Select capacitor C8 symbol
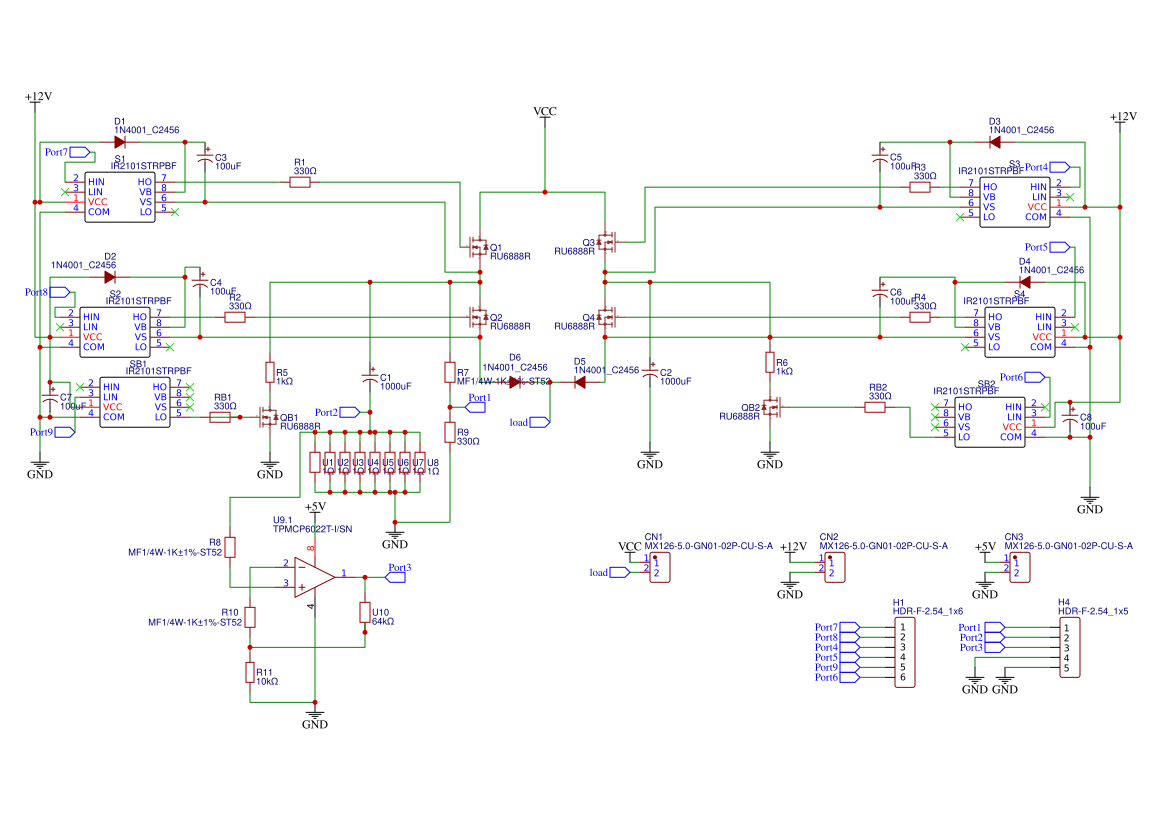The width and height of the screenshot is (1169, 828). coord(1070,417)
